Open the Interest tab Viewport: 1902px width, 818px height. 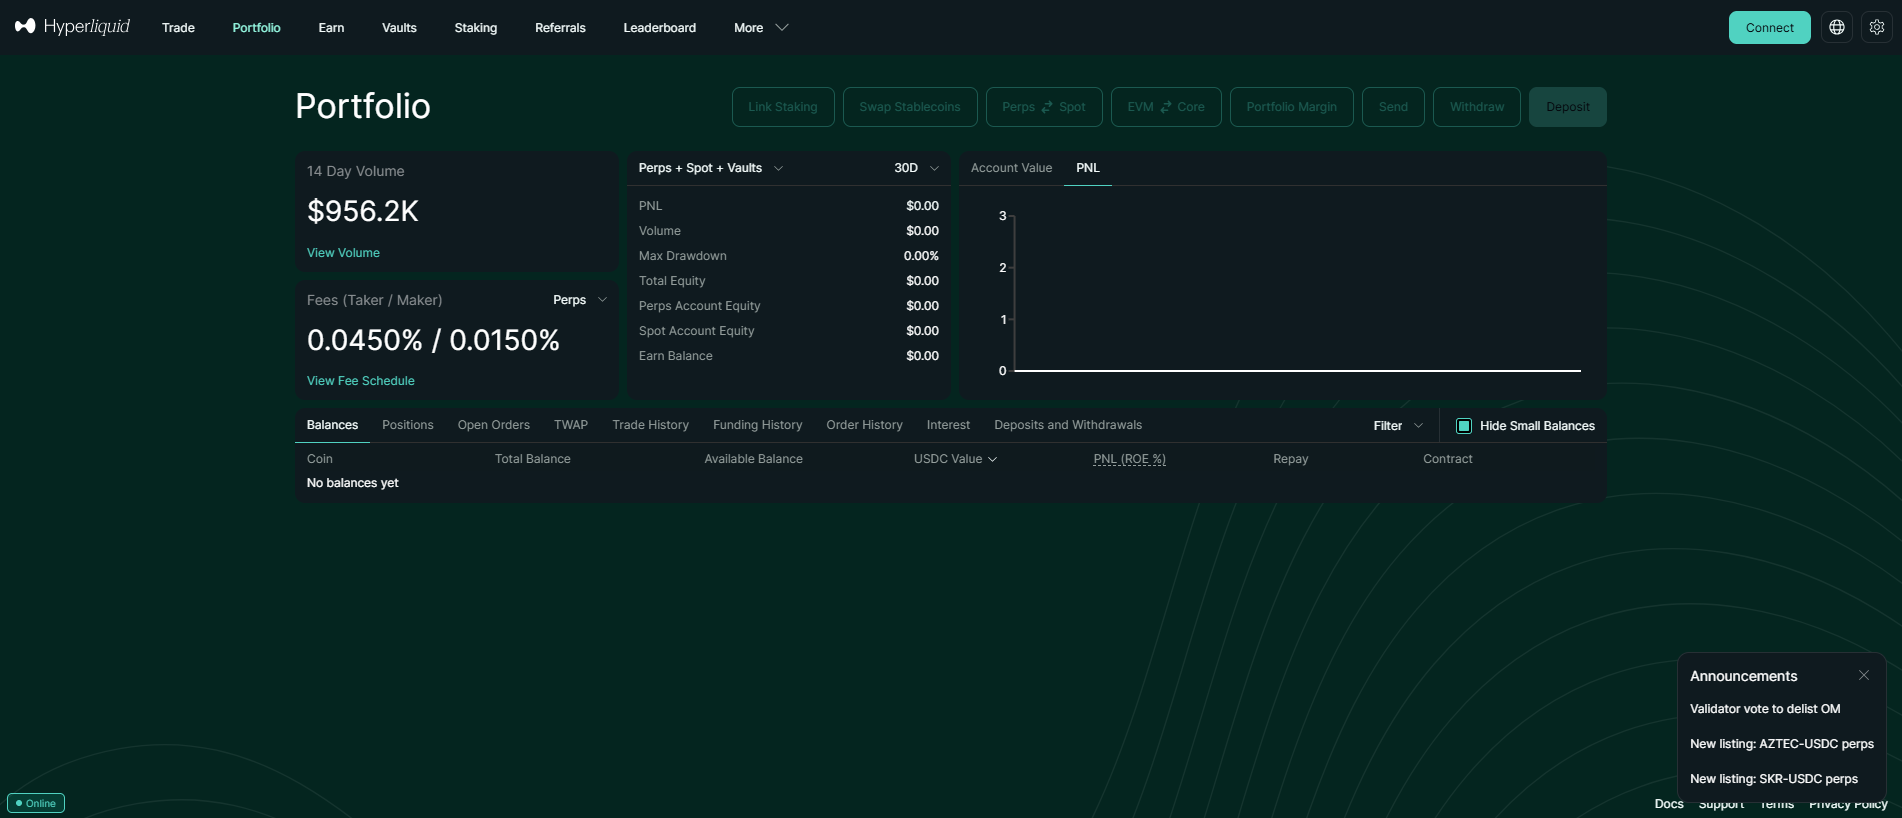point(948,425)
